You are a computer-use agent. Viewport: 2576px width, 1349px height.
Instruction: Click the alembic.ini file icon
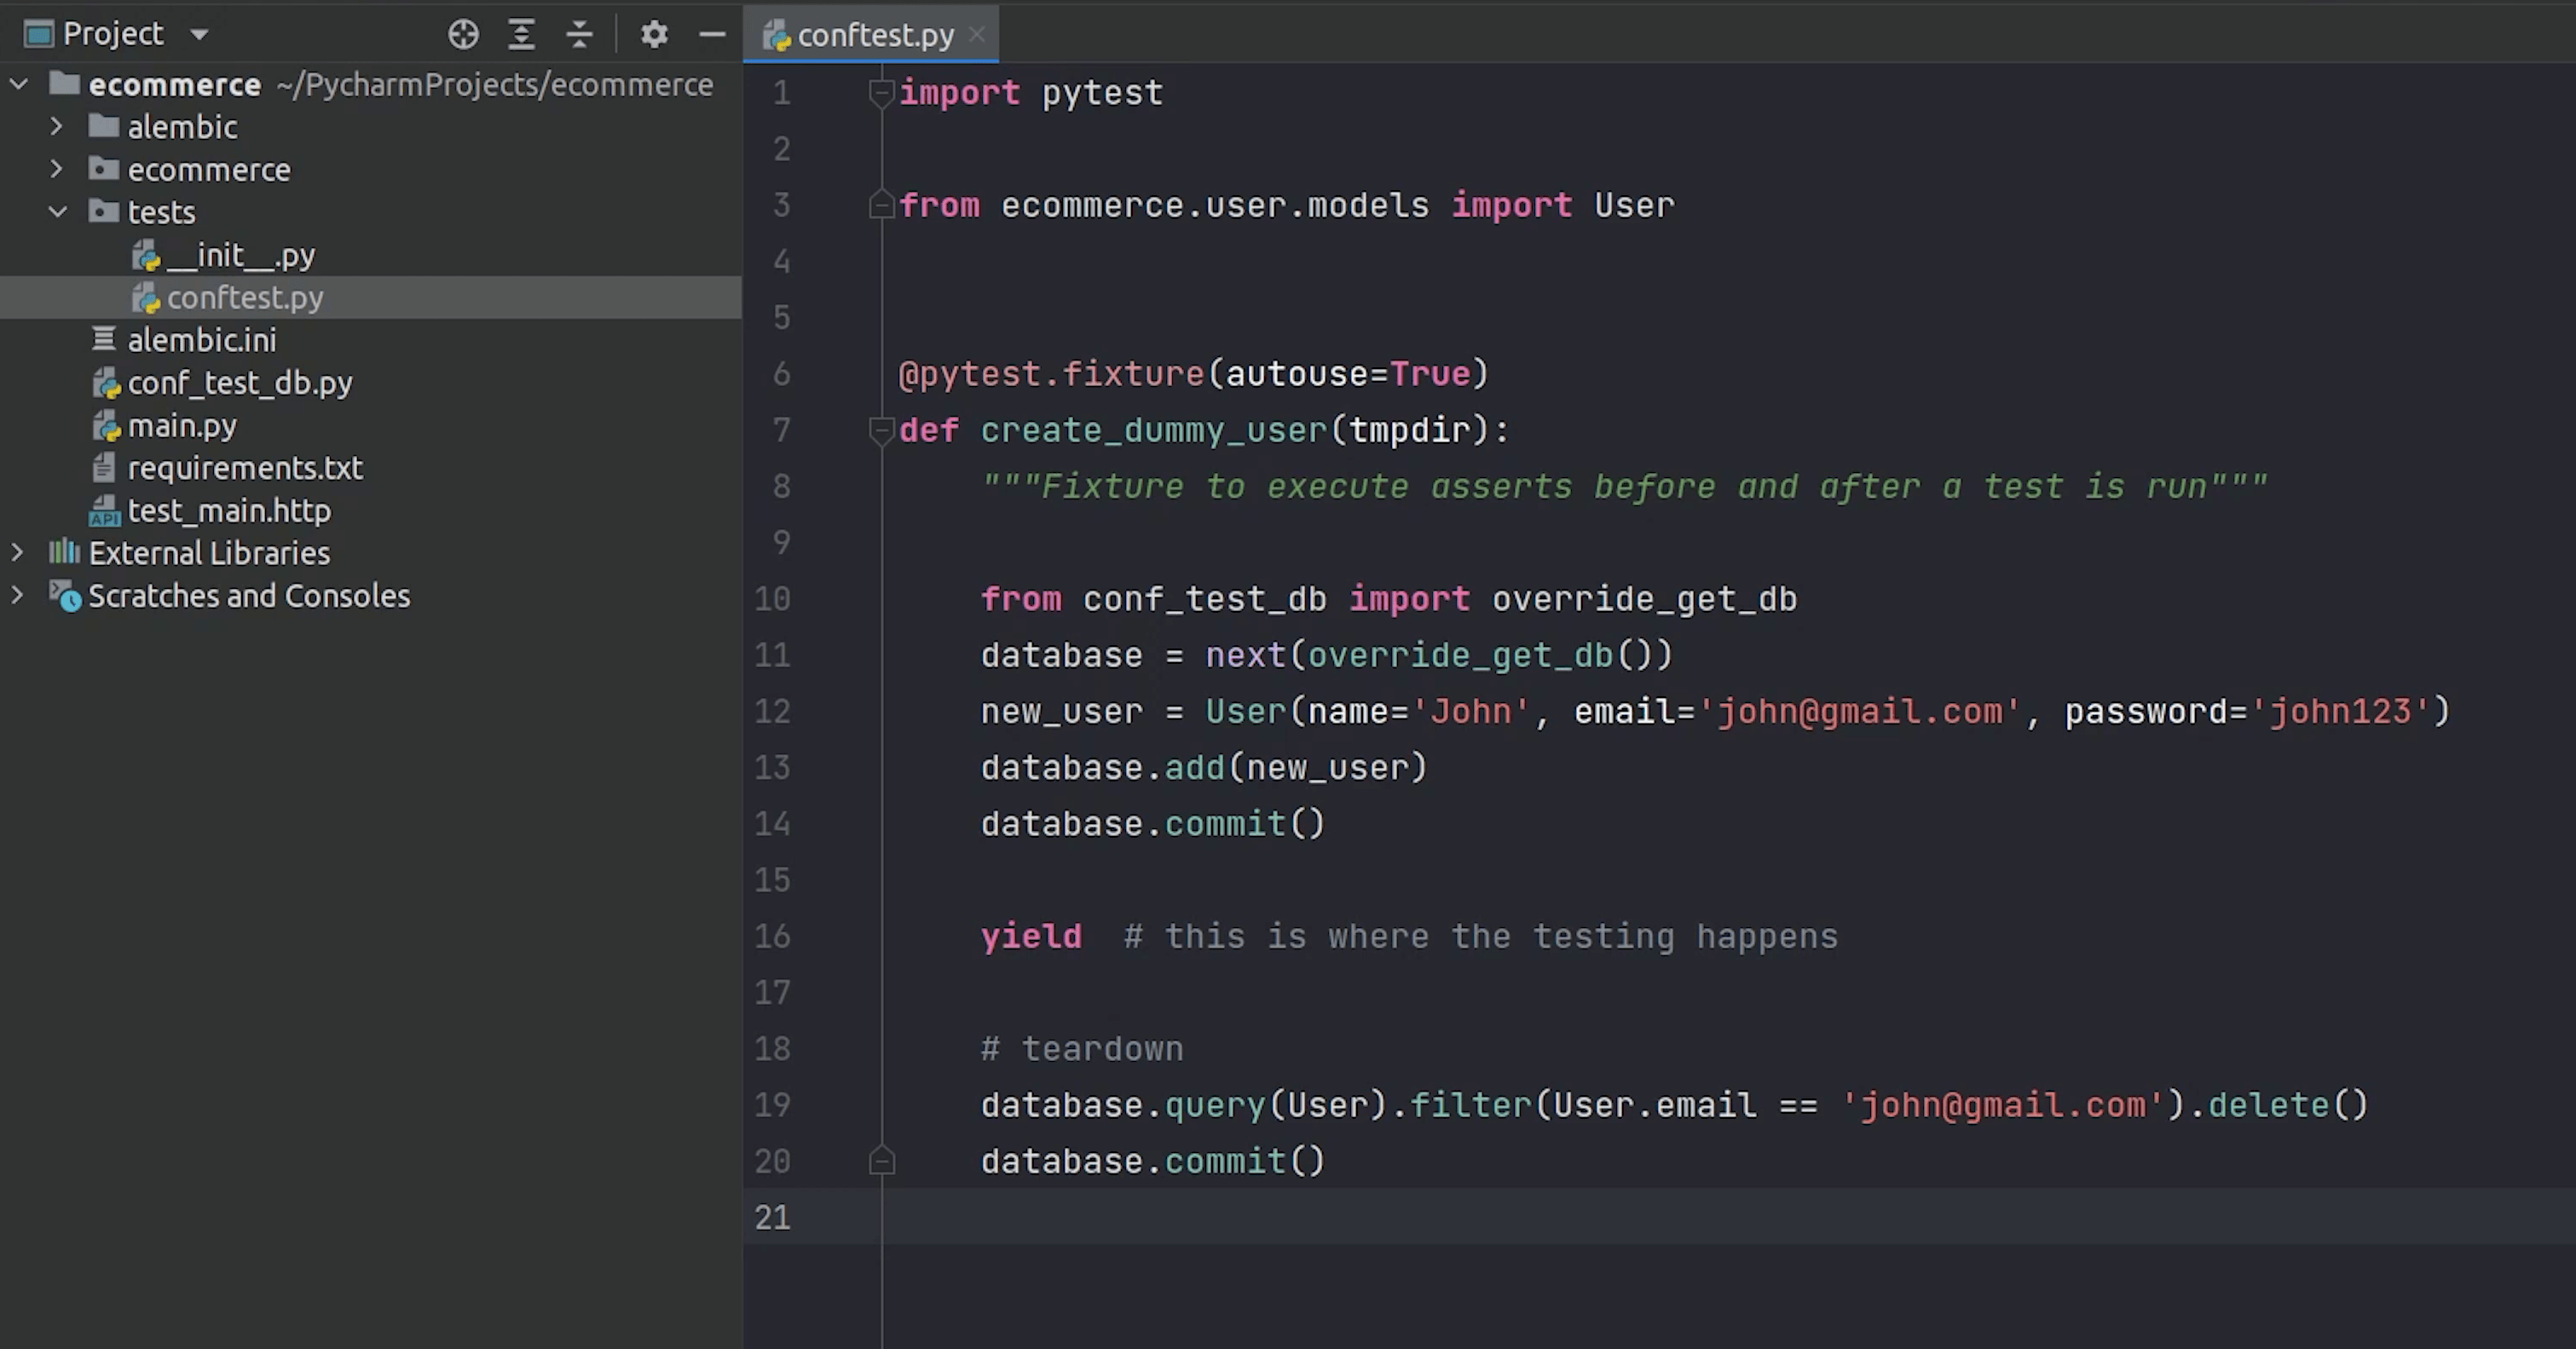coord(103,340)
